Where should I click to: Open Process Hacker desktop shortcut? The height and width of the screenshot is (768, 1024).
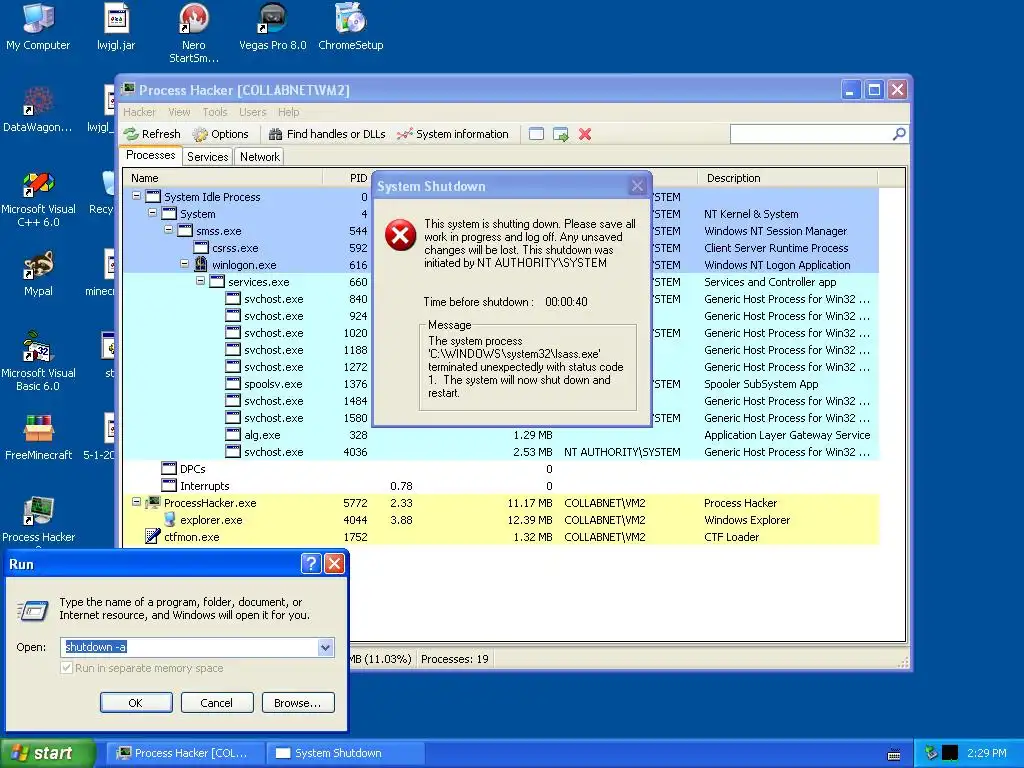[x=38, y=520]
